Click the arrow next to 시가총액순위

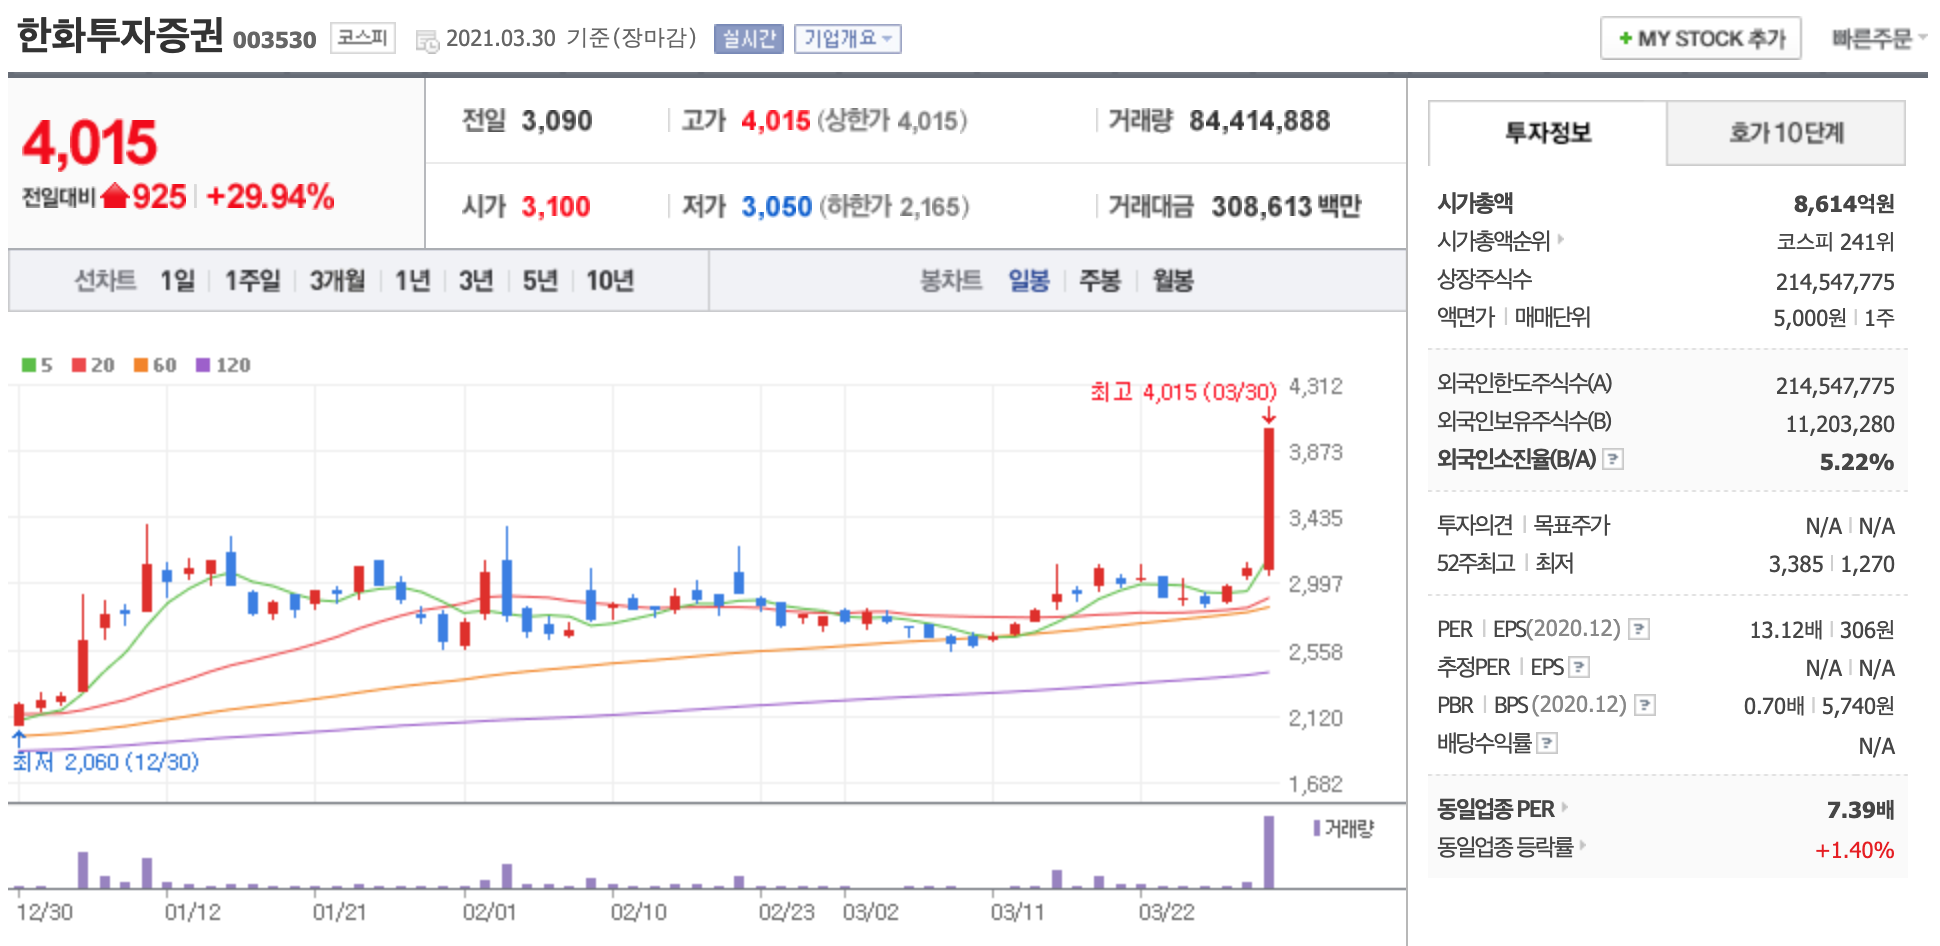point(1560,240)
